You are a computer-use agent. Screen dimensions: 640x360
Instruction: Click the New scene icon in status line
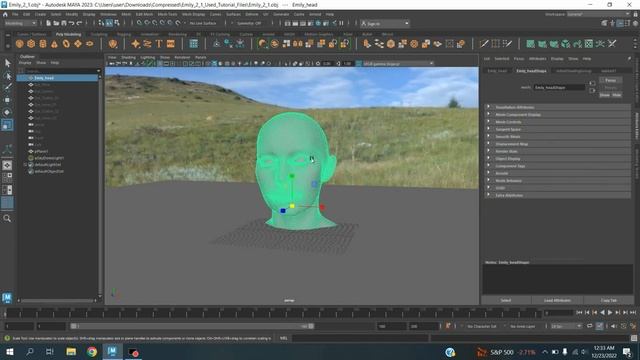pos(48,23)
